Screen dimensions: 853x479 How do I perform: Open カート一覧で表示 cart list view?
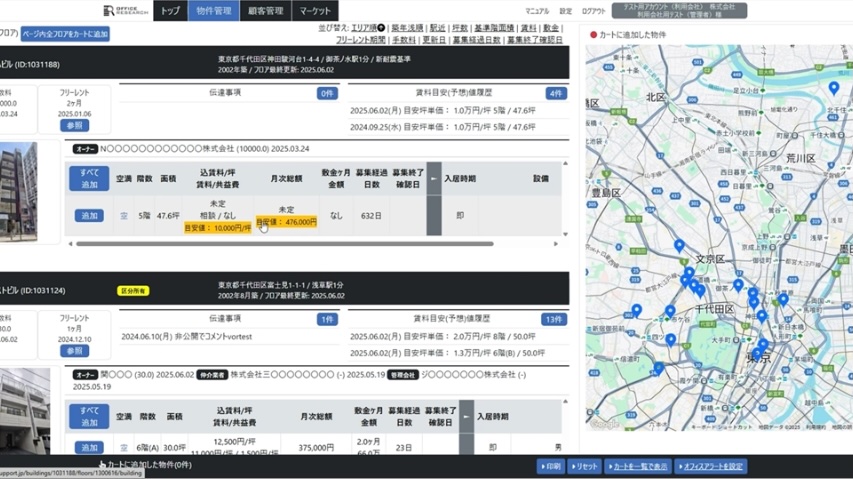tap(638, 467)
